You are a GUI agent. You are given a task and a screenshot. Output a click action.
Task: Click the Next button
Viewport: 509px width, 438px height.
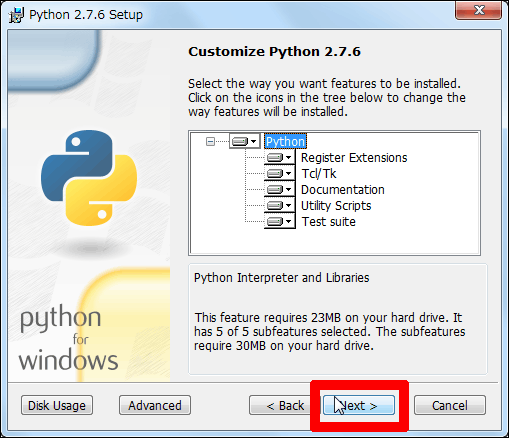tap(359, 405)
